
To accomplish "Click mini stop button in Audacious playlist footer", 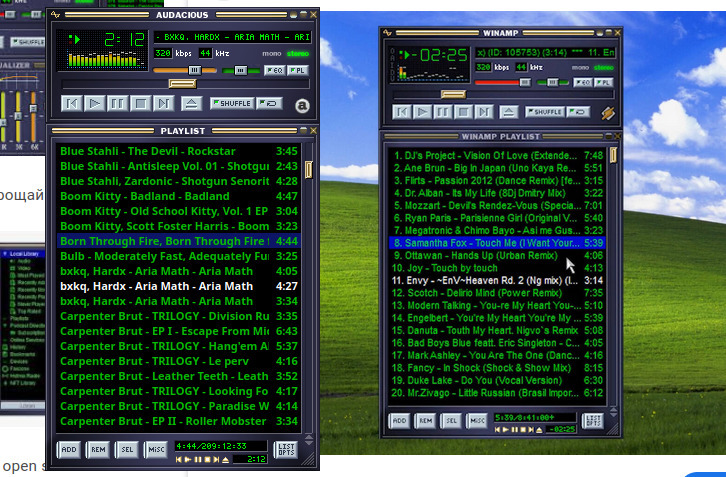I will click(x=207, y=459).
